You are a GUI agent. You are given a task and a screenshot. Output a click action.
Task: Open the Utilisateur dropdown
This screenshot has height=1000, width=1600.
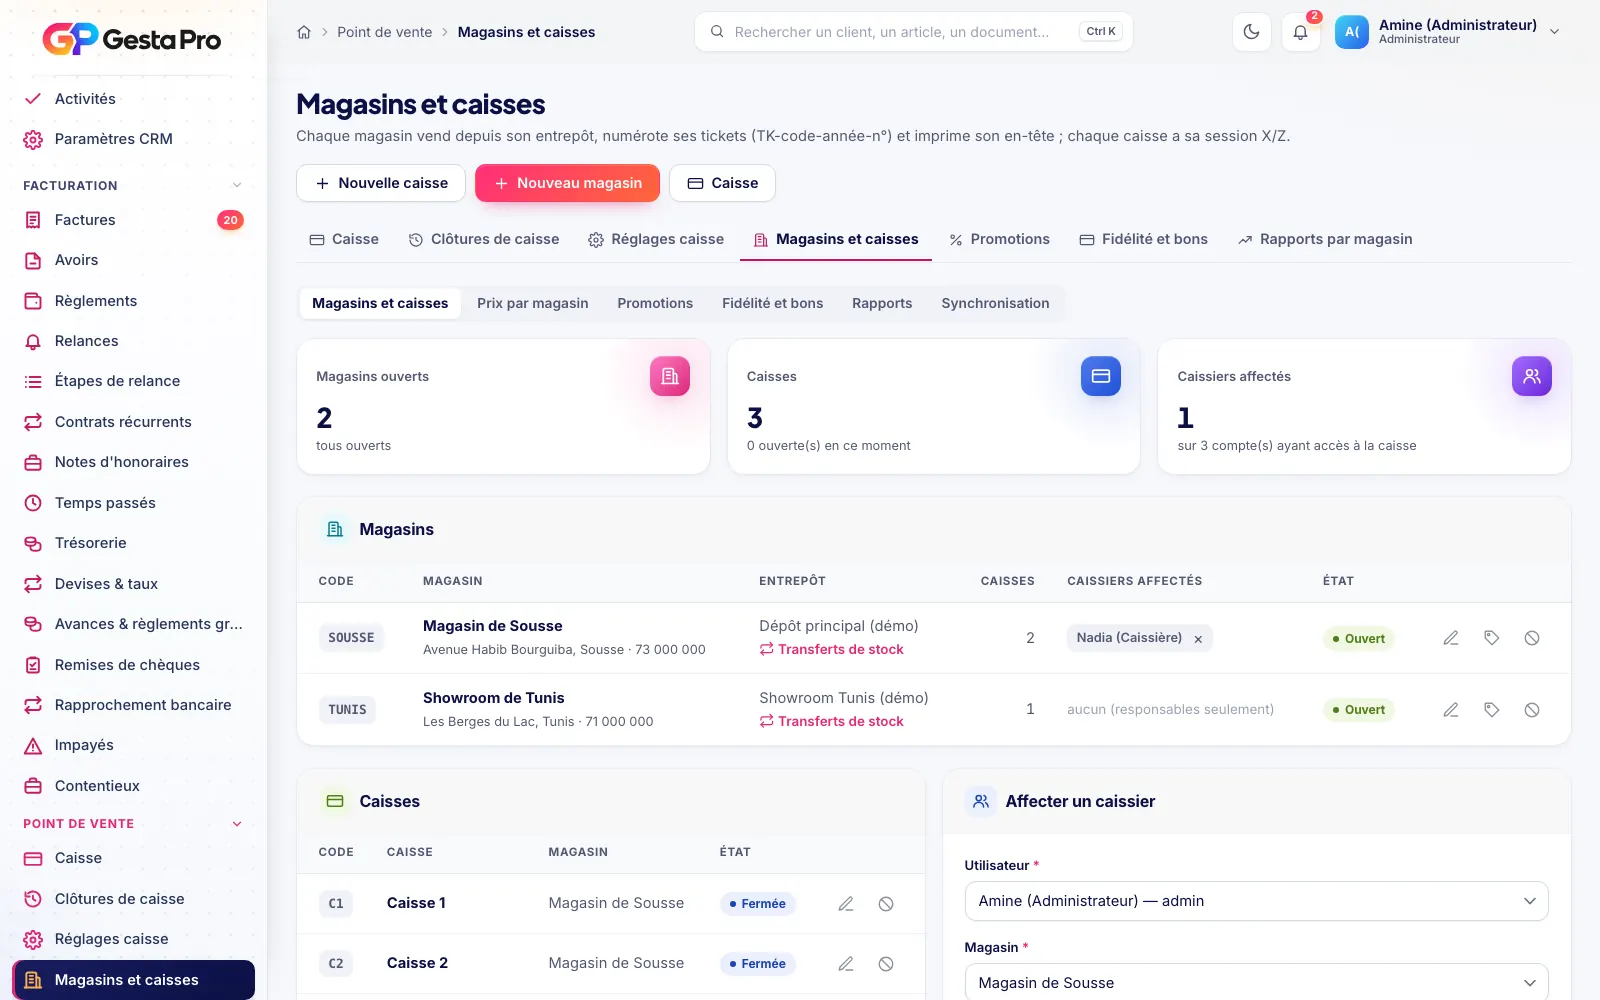point(1256,901)
